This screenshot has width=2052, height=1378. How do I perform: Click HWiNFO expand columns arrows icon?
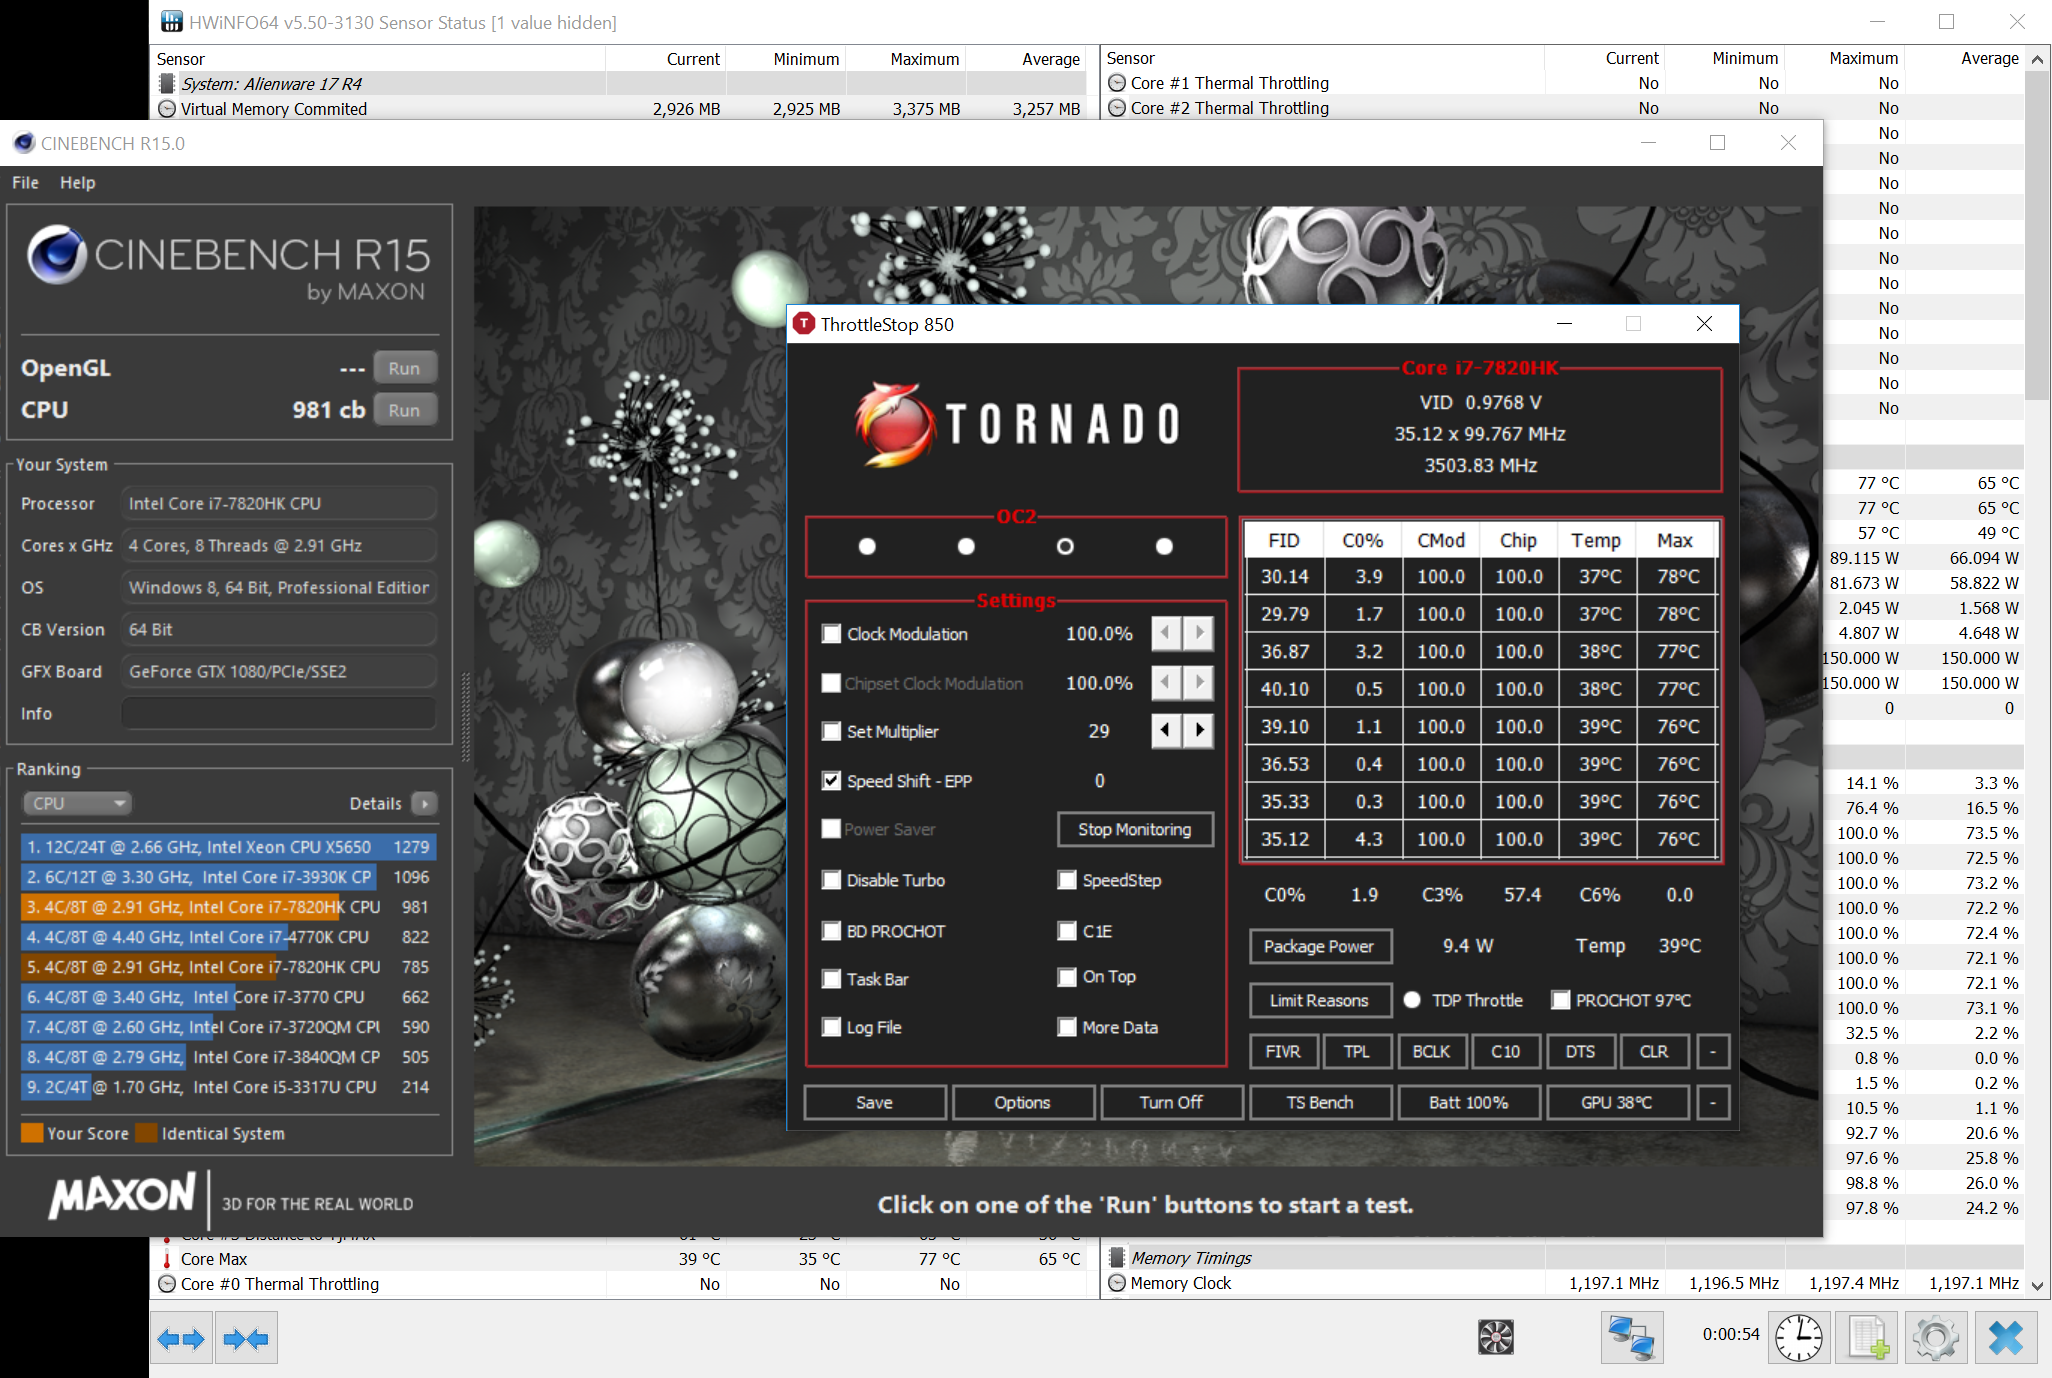181,1338
